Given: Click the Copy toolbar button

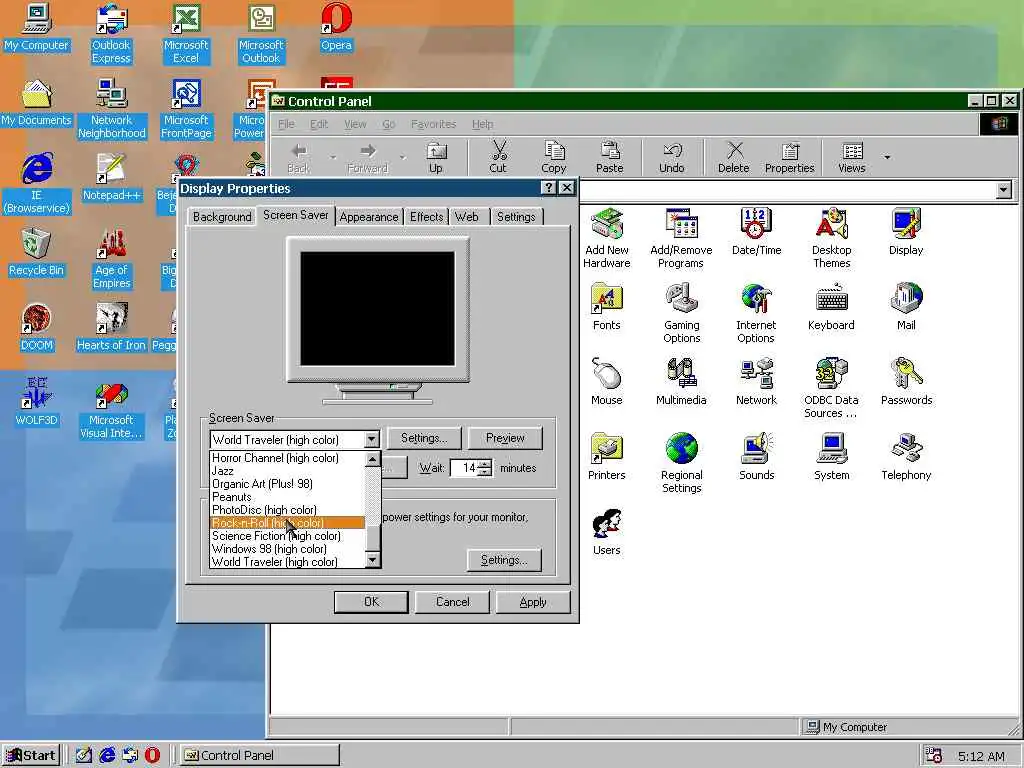Looking at the screenshot, I should (554, 158).
